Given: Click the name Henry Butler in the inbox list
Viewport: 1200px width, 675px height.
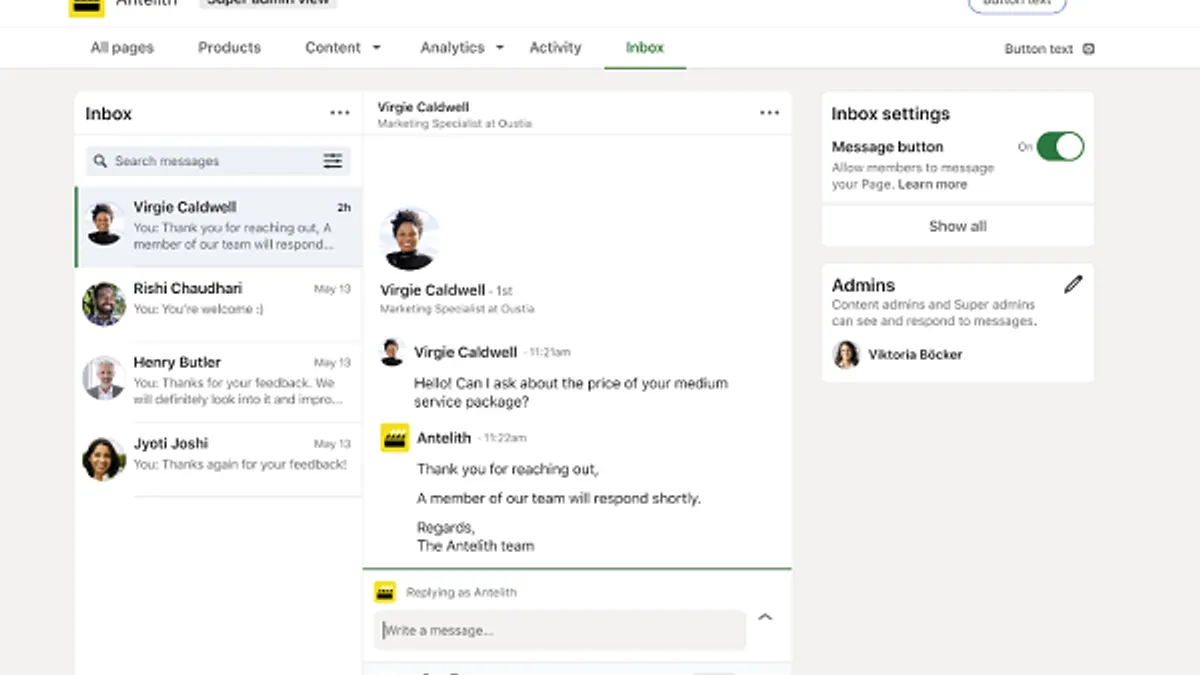Looking at the screenshot, I should 177,362.
